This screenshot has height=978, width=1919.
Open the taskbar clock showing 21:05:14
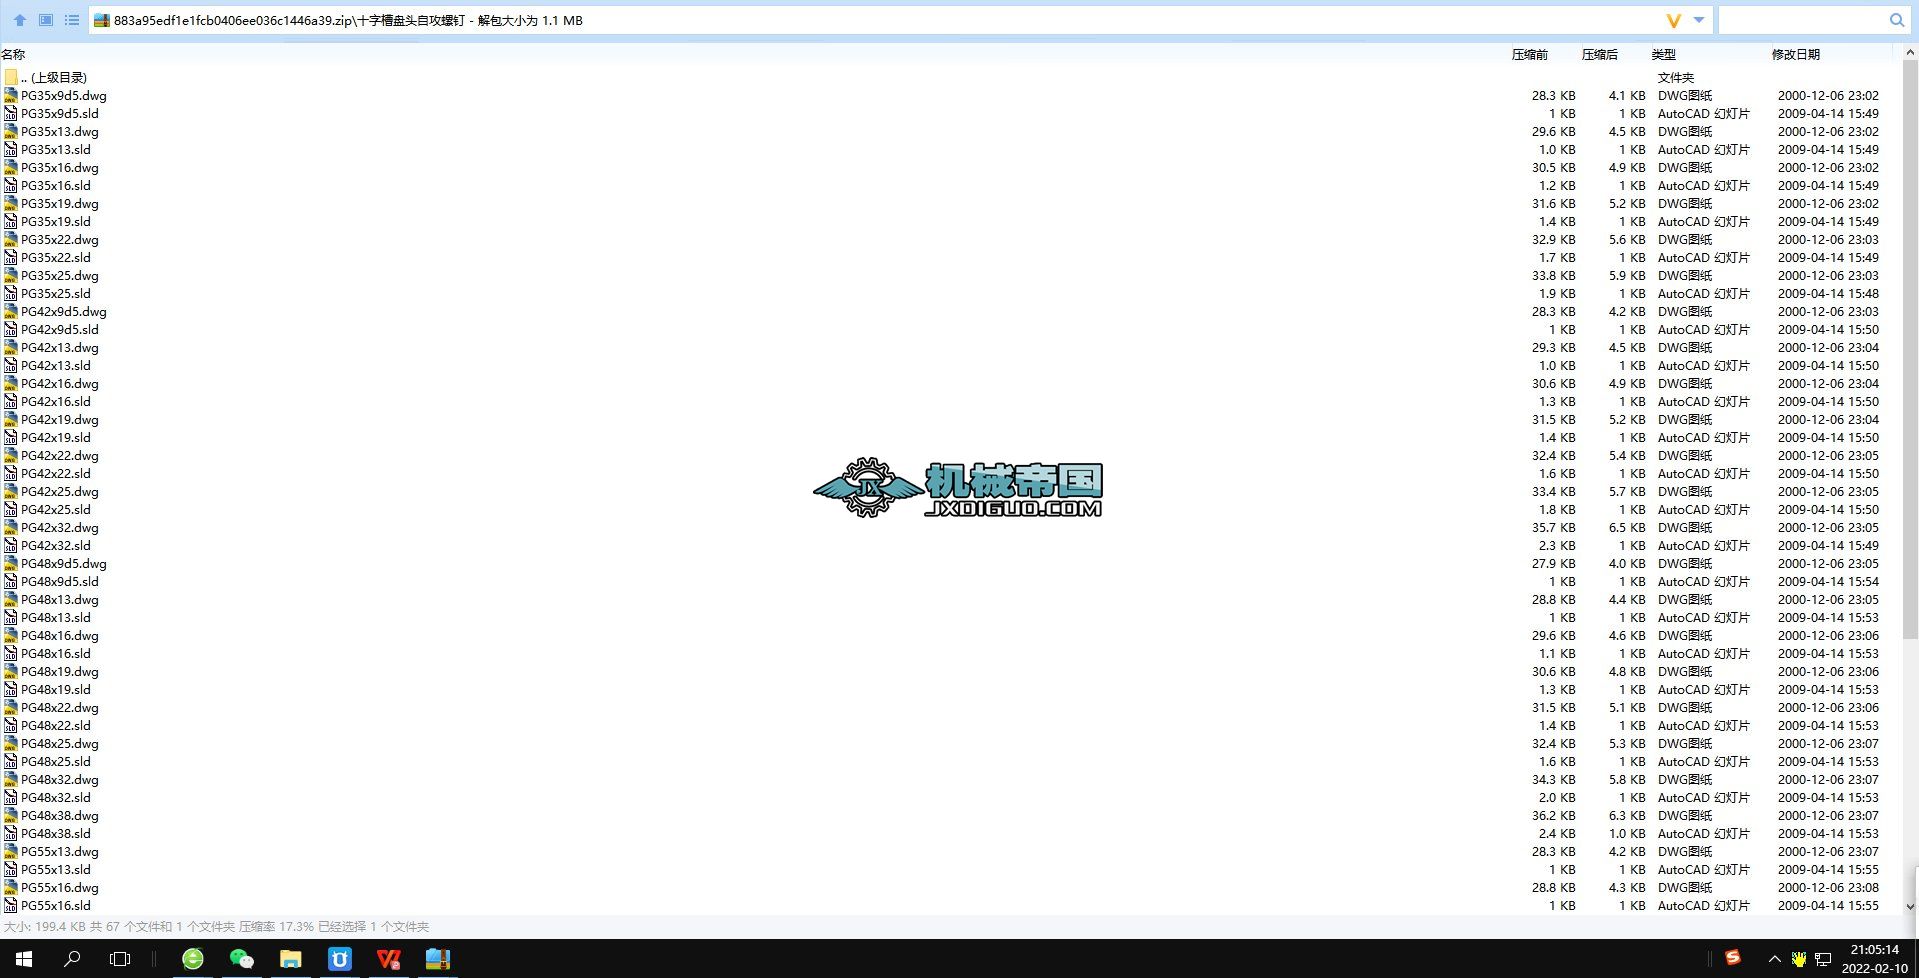point(1874,959)
